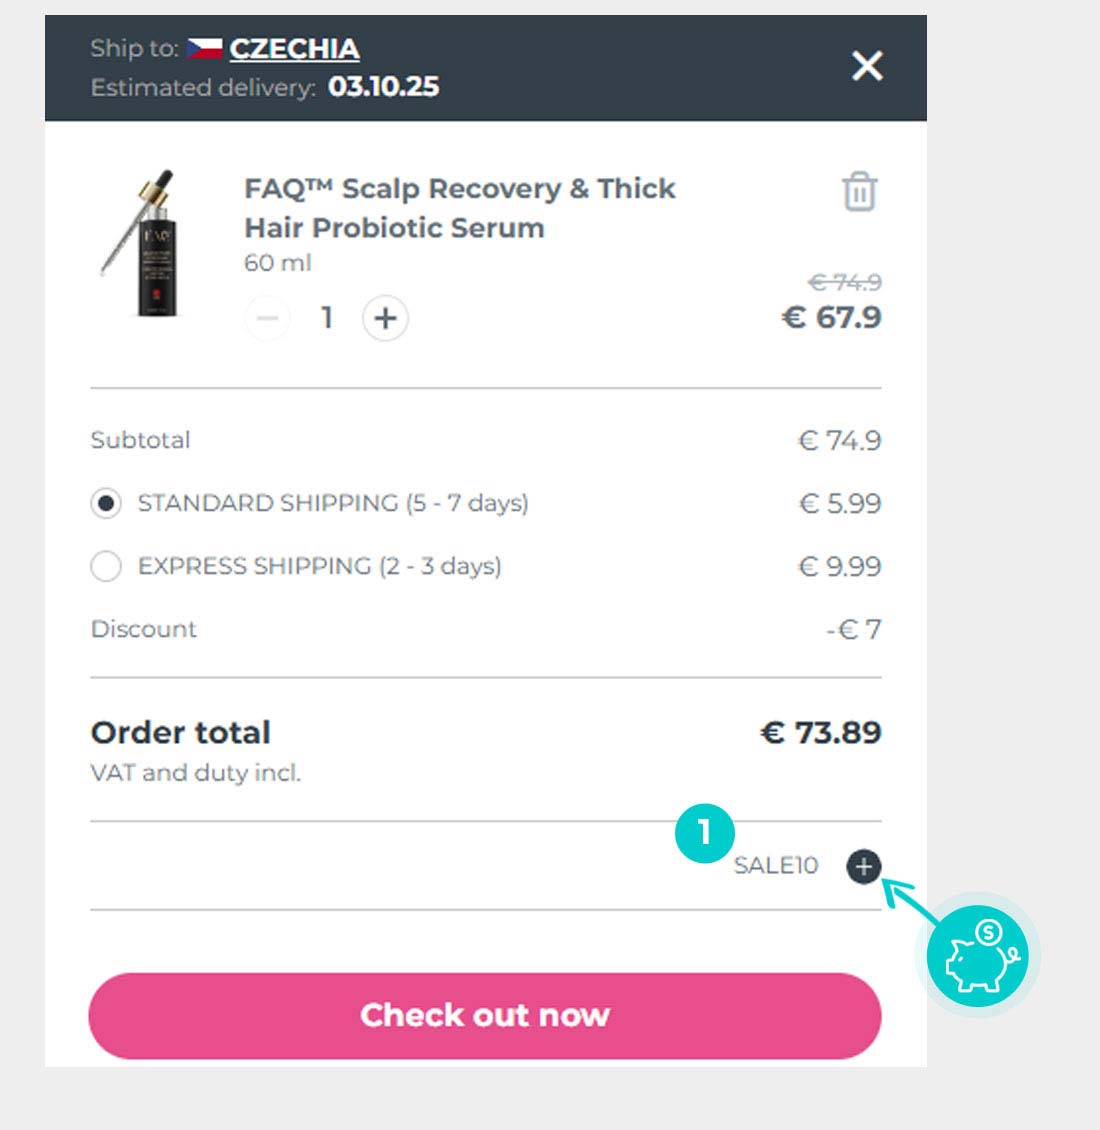
Task: Decrease serum quantity with minus button
Action: coord(267,319)
